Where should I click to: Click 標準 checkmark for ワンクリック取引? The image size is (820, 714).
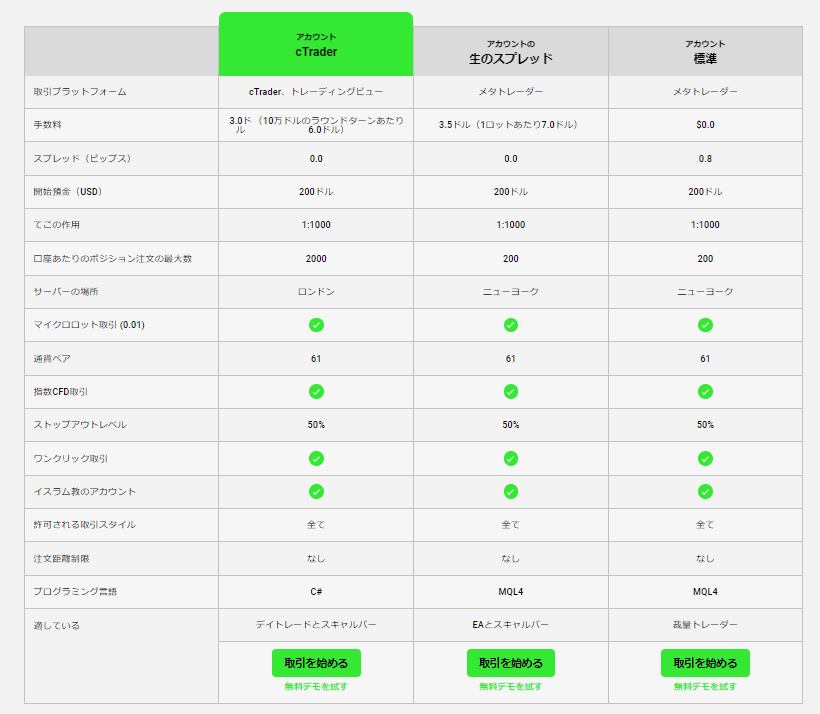coord(705,458)
